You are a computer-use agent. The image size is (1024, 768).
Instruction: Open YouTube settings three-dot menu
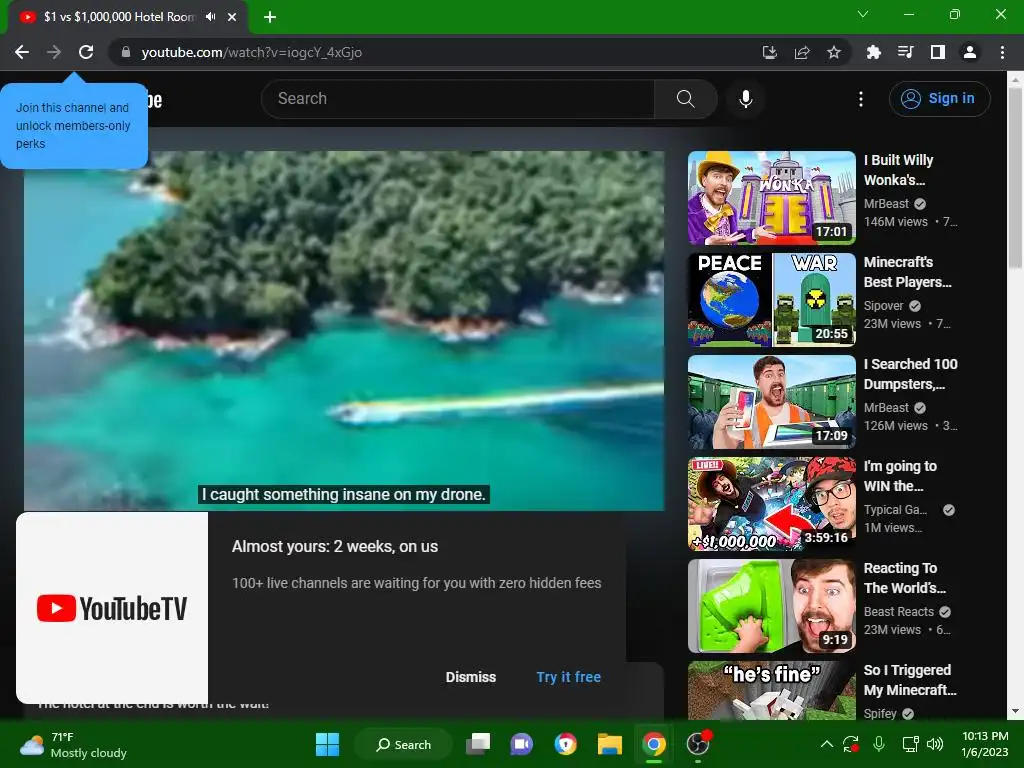(x=861, y=99)
